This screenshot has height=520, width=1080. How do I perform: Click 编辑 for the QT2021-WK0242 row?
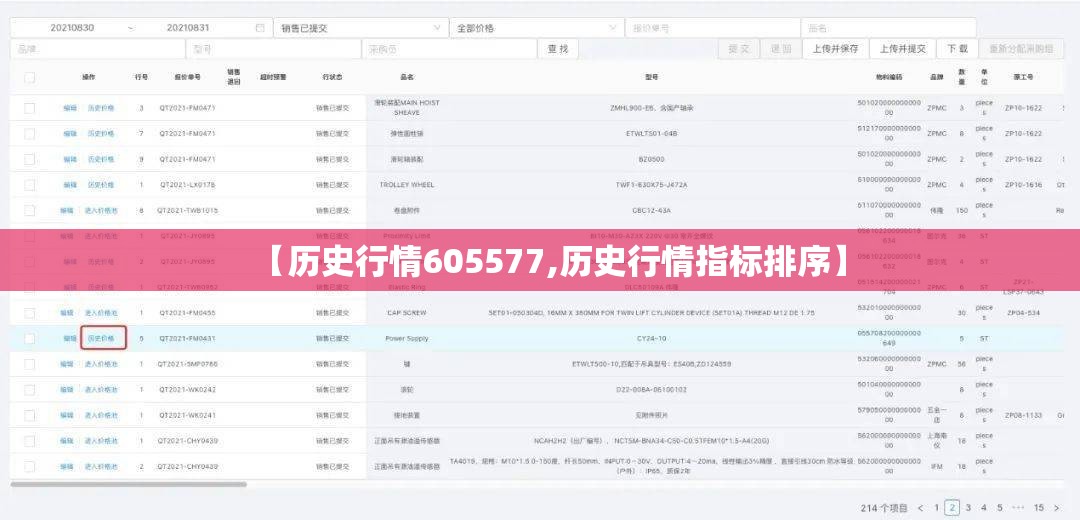(67, 389)
